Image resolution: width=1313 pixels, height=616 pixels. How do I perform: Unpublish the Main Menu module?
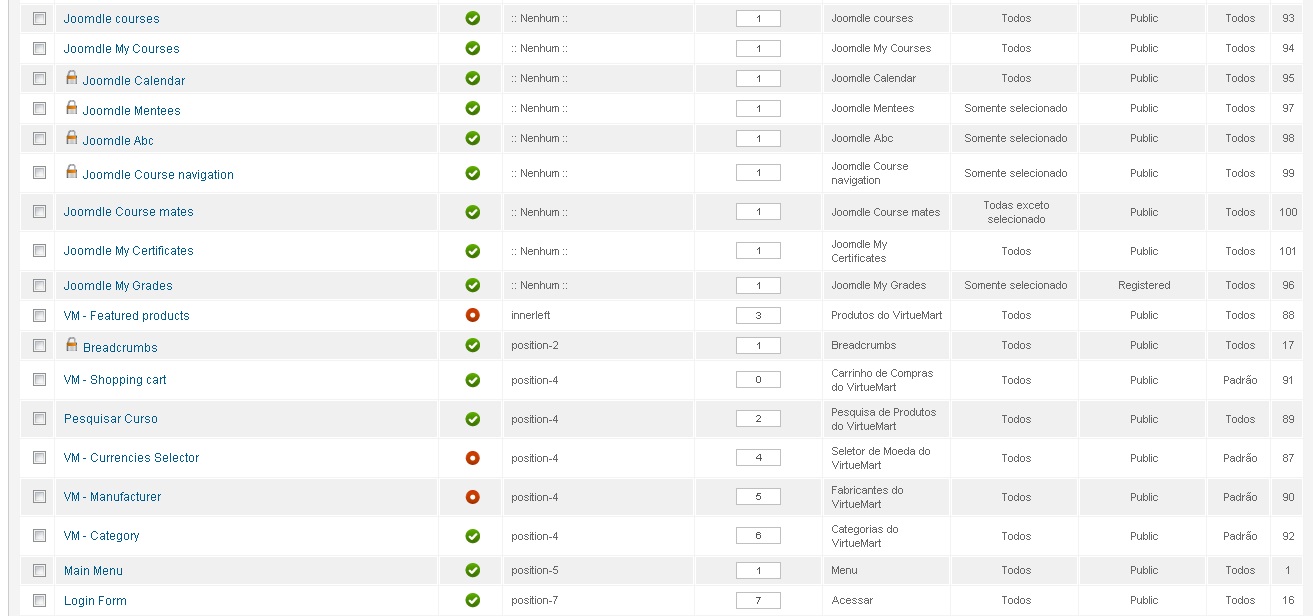(x=473, y=570)
